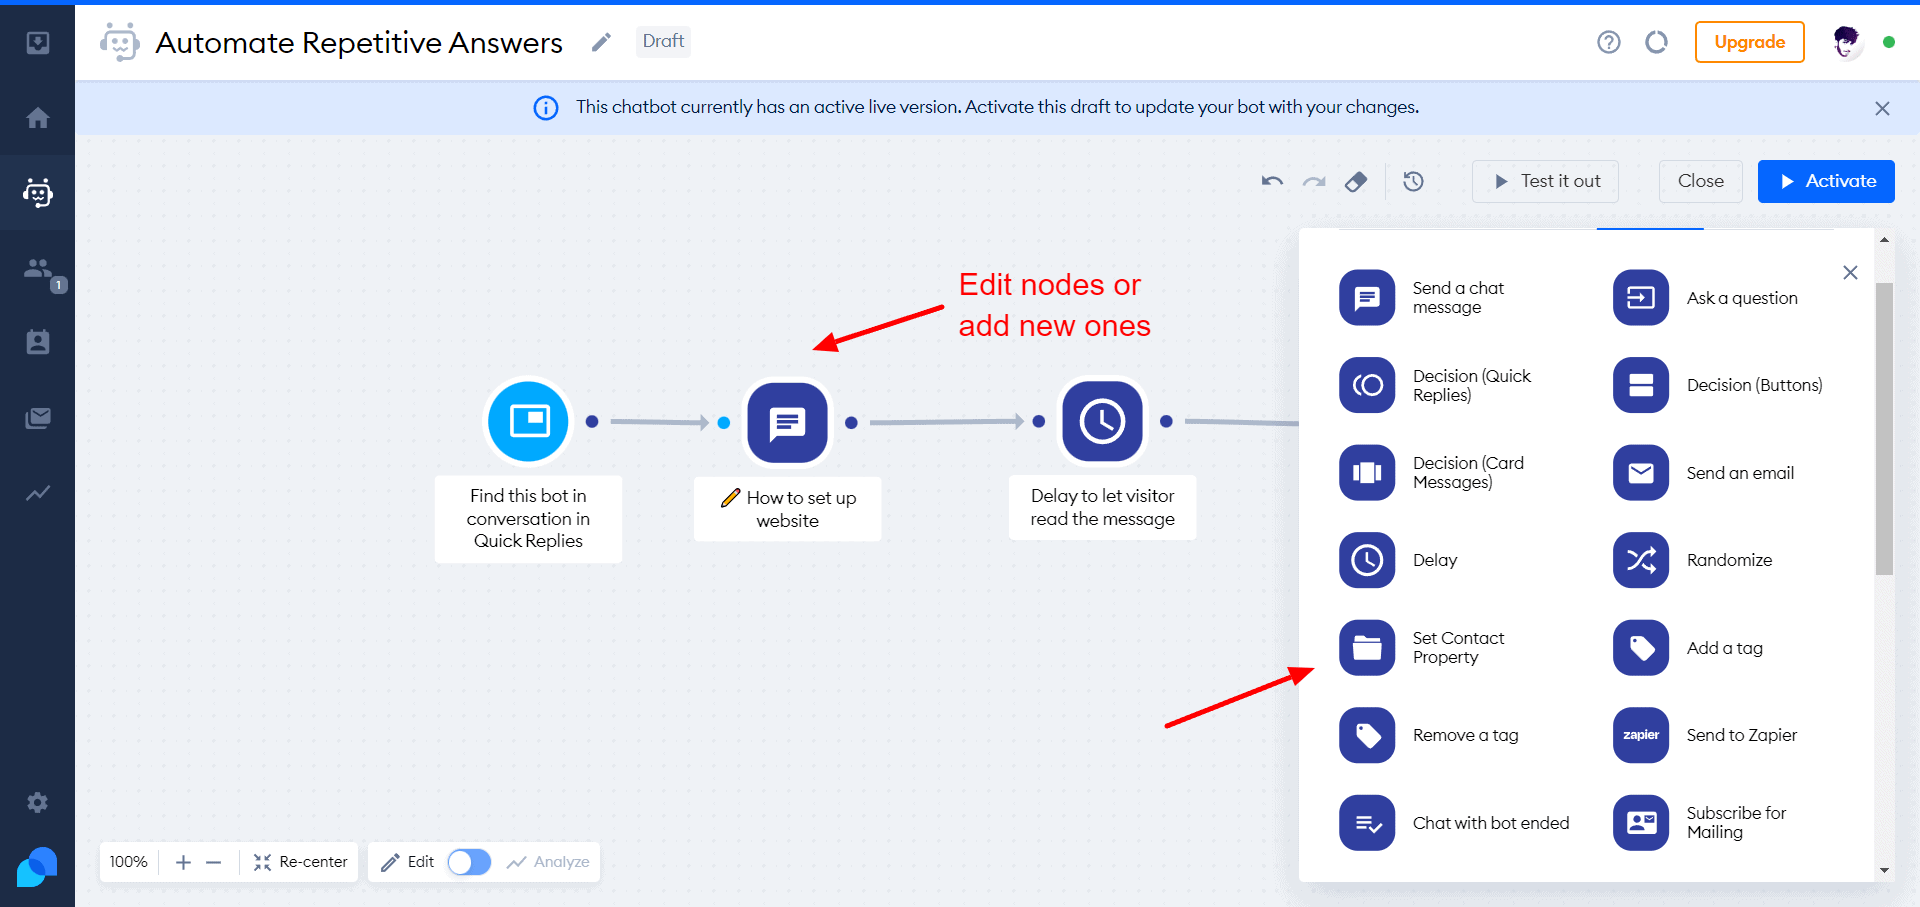Re-center the flow canvas
This screenshot has width=1920, height=907.
tap(301, 862)
